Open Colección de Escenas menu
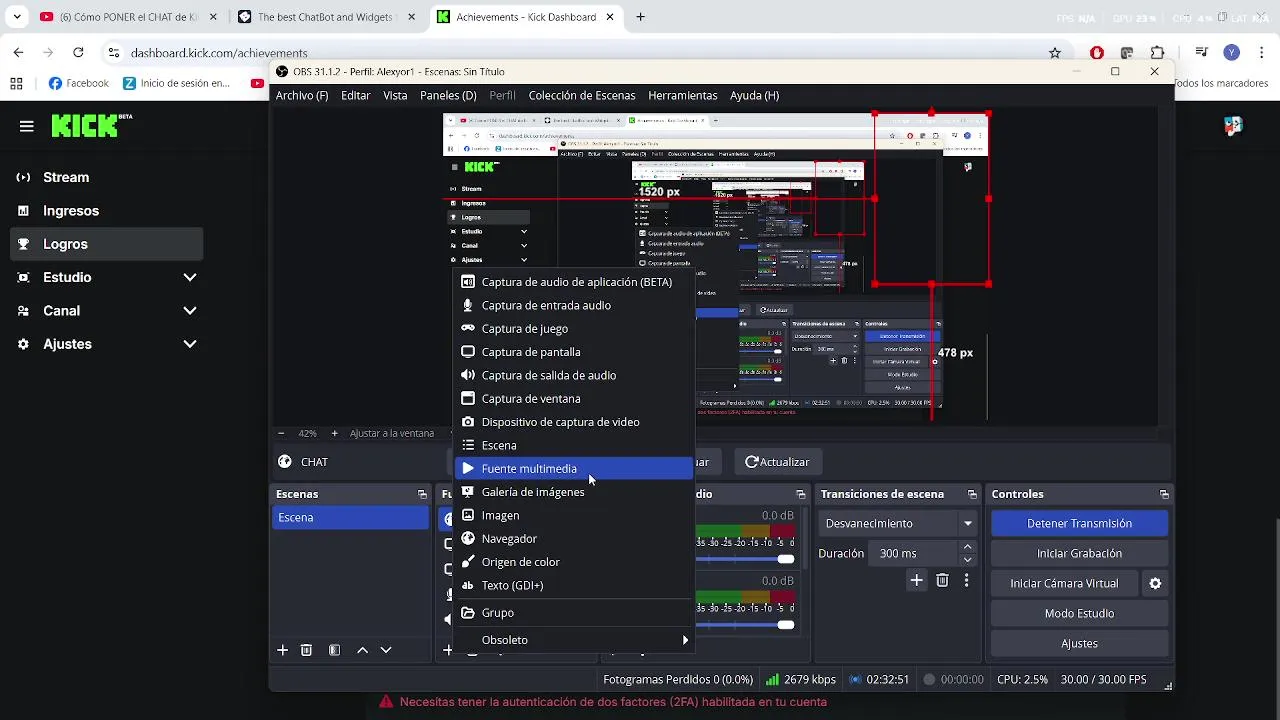The image size is (1280, 720). [582, 95]
